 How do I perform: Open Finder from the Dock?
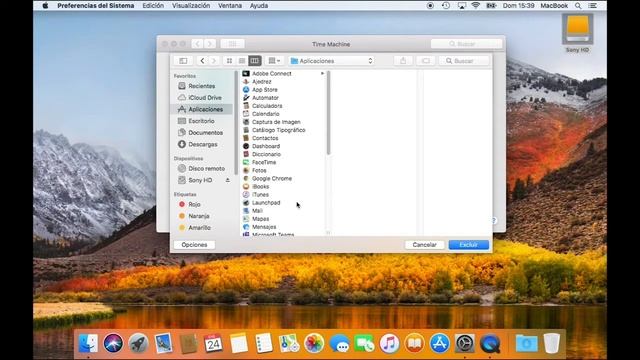[x=88, y=343]
